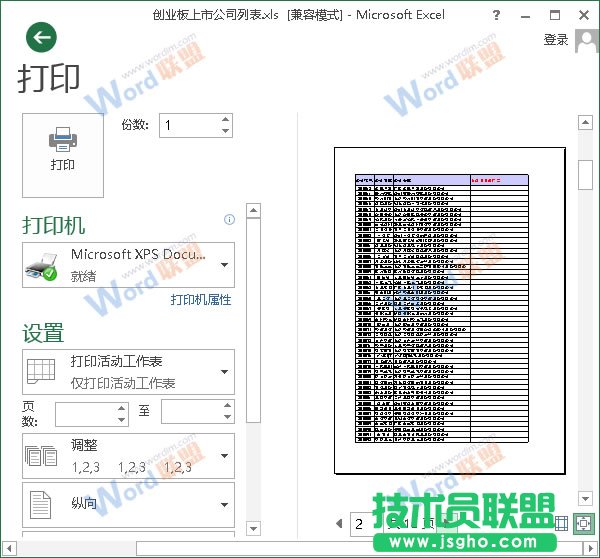Viewport: 600px width, 558px height.
Task: Minimize the Excel window
Action: click(x=525, y=16)
